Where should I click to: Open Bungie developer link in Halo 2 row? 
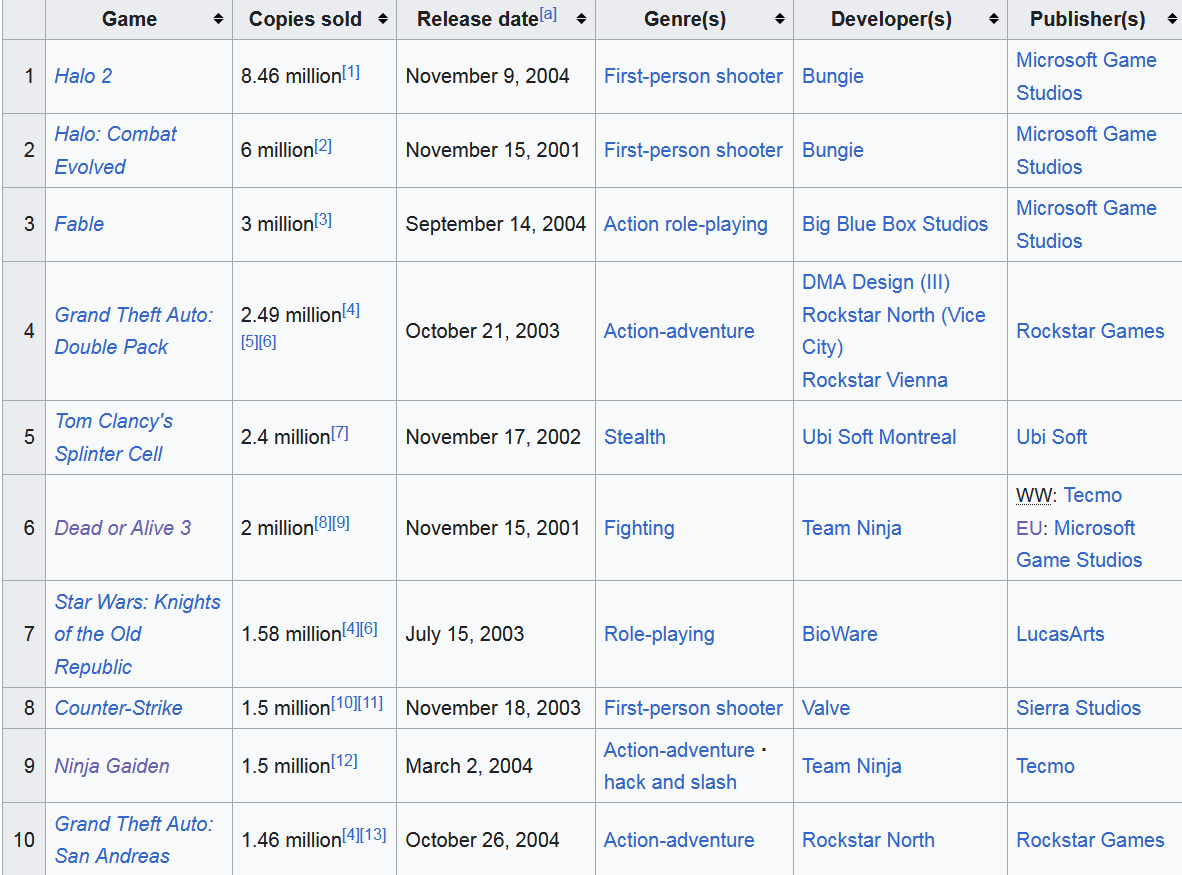pos(833,76)
